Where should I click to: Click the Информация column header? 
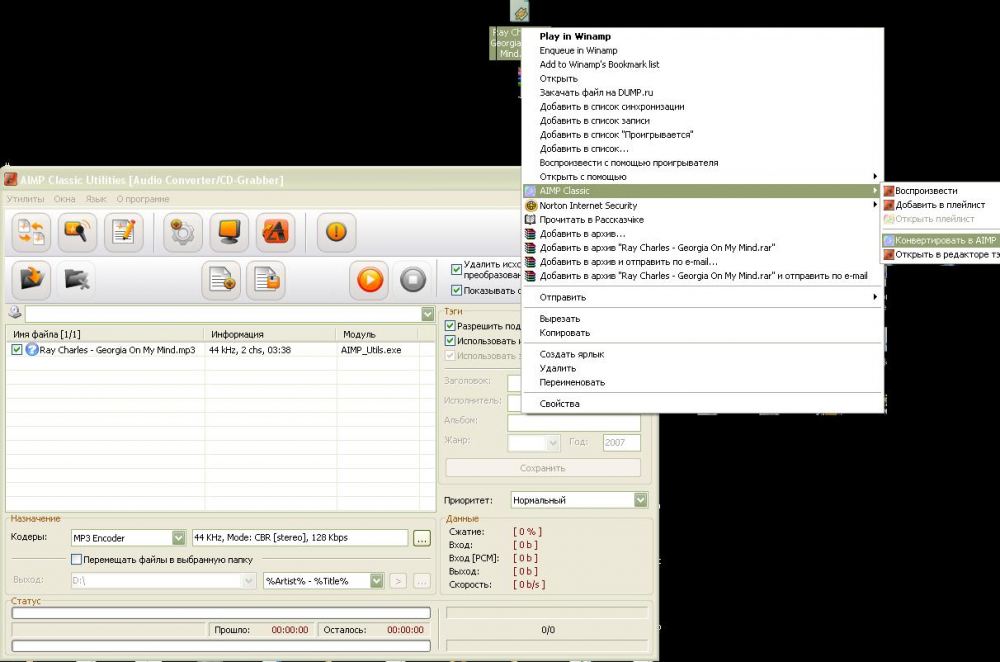(x=270, y=334)
